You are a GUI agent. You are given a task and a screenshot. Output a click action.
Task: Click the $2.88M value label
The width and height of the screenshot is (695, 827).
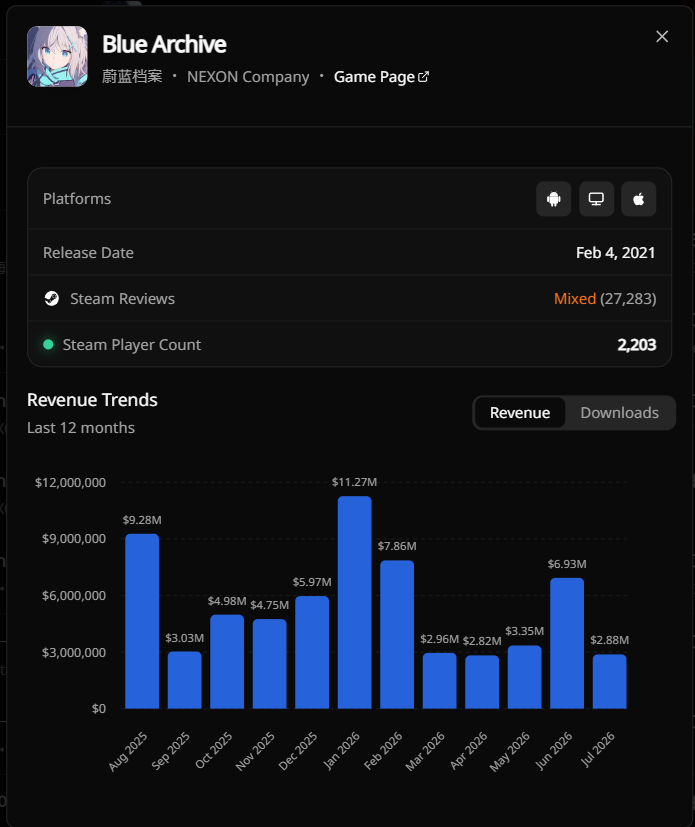[x=610, y=640]
